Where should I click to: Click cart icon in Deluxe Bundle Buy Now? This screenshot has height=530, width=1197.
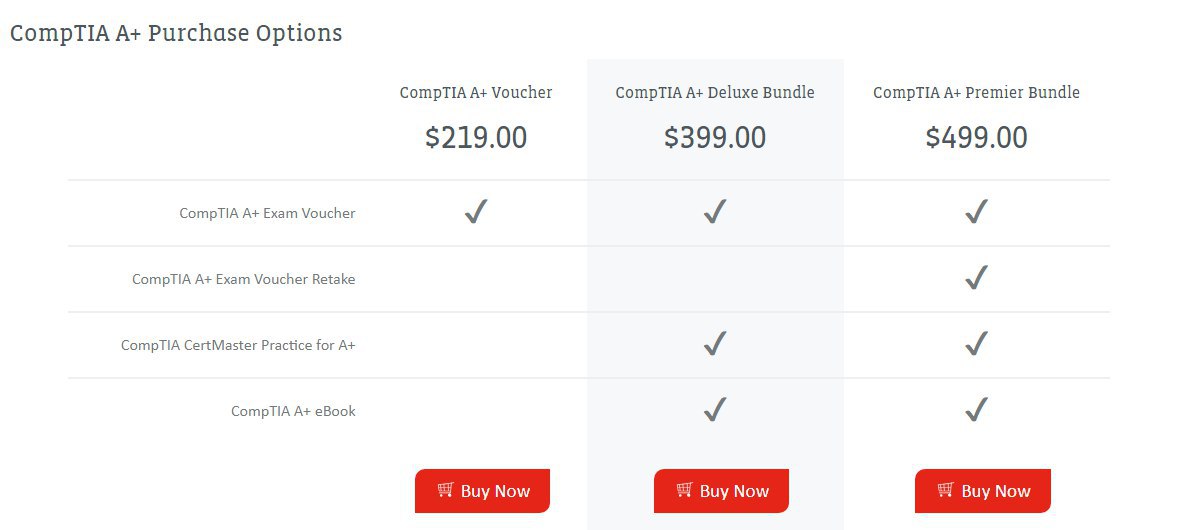(x=684, y=490)
